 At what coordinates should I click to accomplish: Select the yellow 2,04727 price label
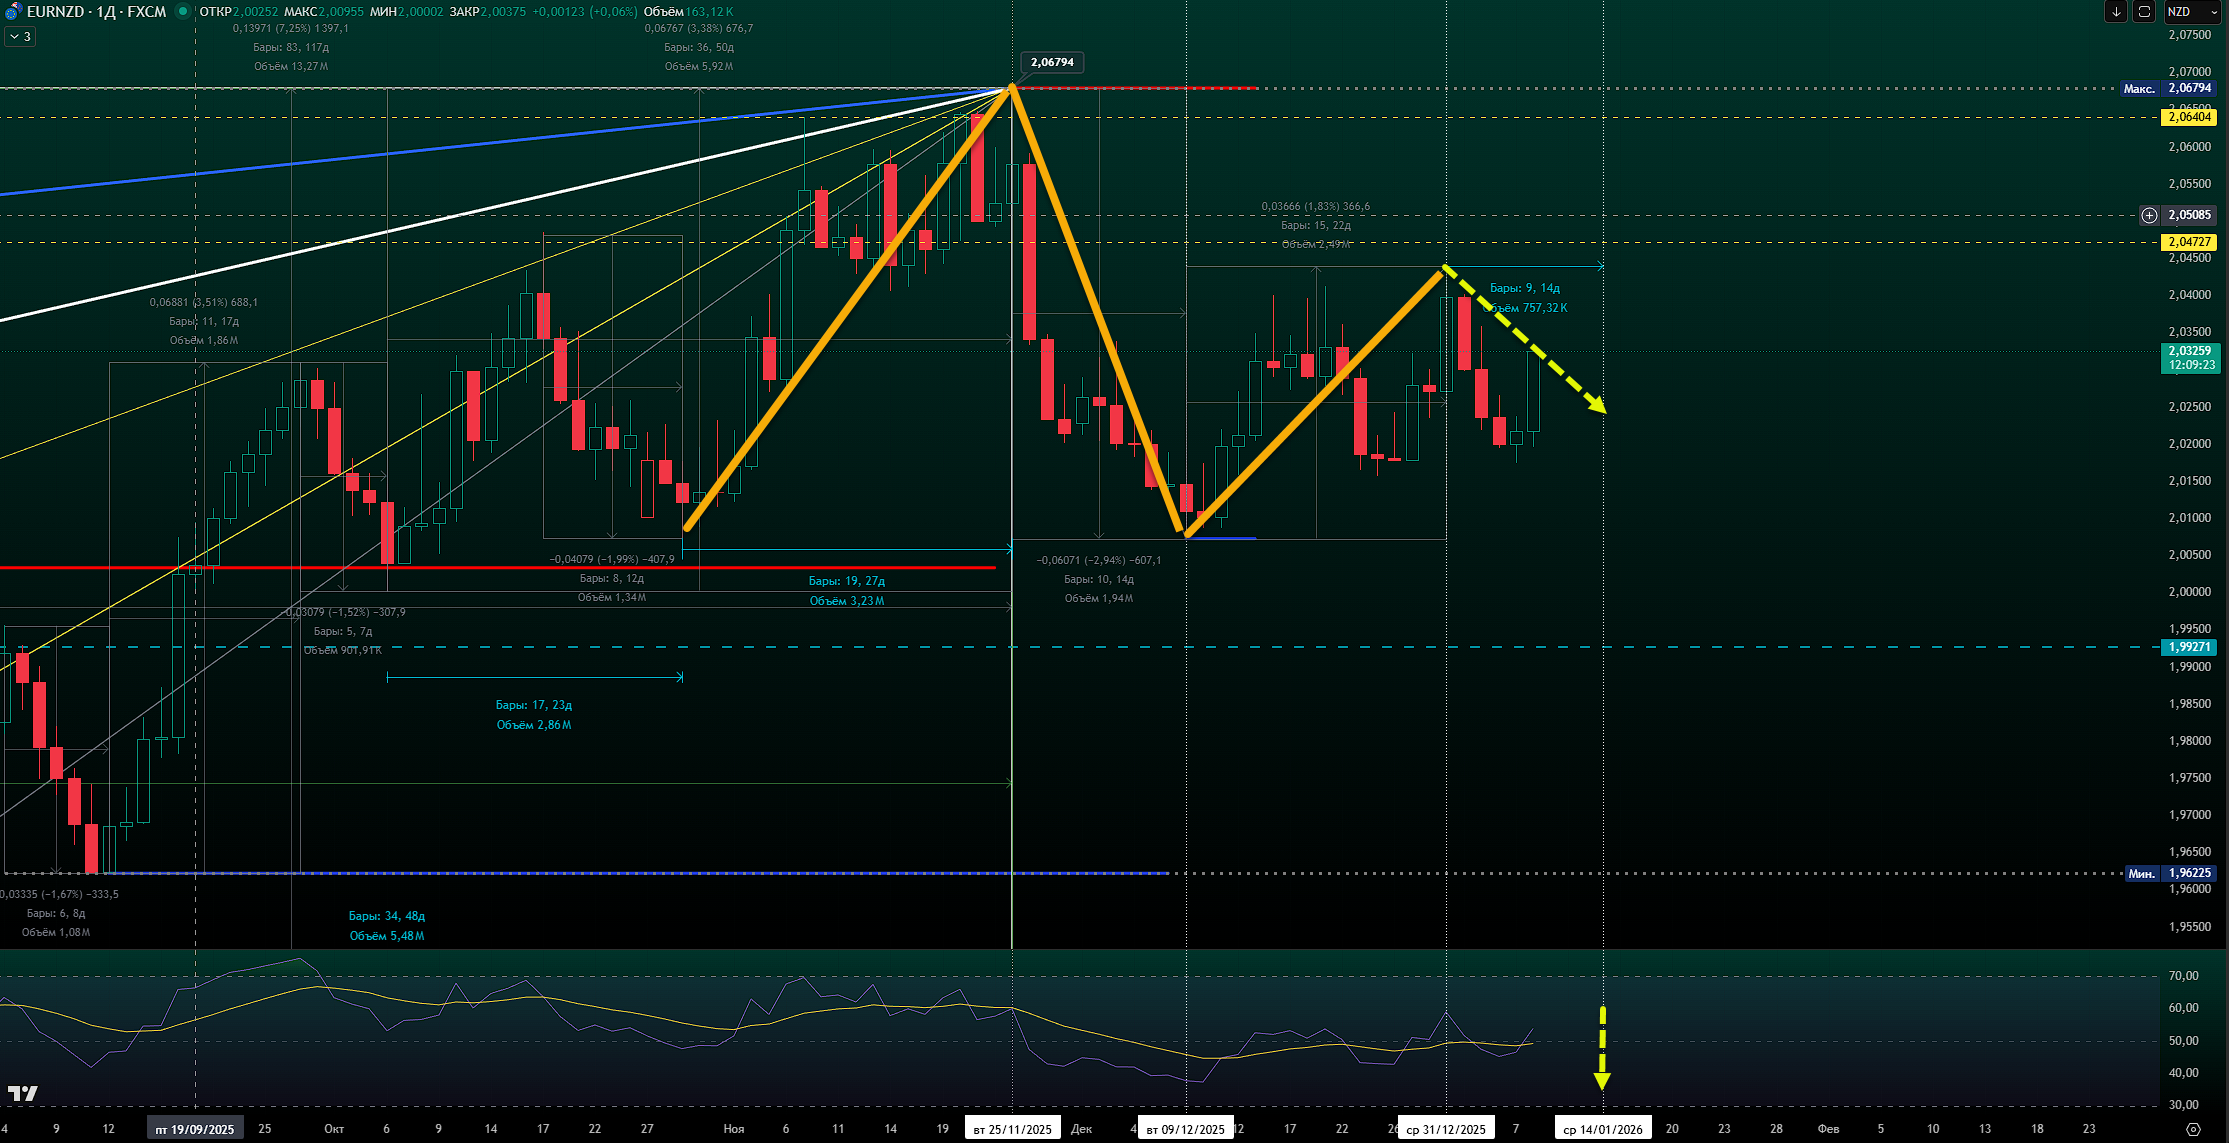[x=2189, y=242]
